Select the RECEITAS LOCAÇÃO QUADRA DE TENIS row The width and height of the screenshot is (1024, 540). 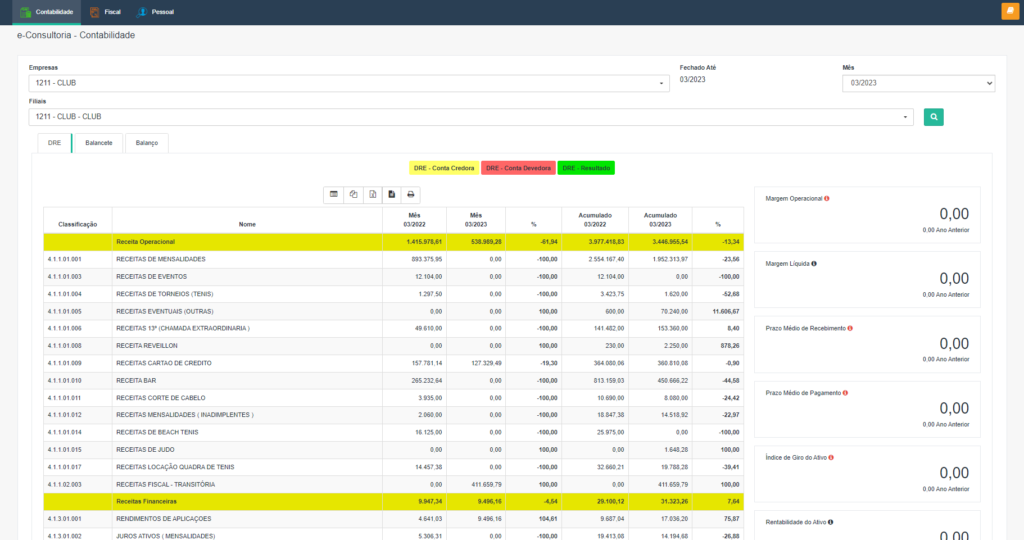393,467
